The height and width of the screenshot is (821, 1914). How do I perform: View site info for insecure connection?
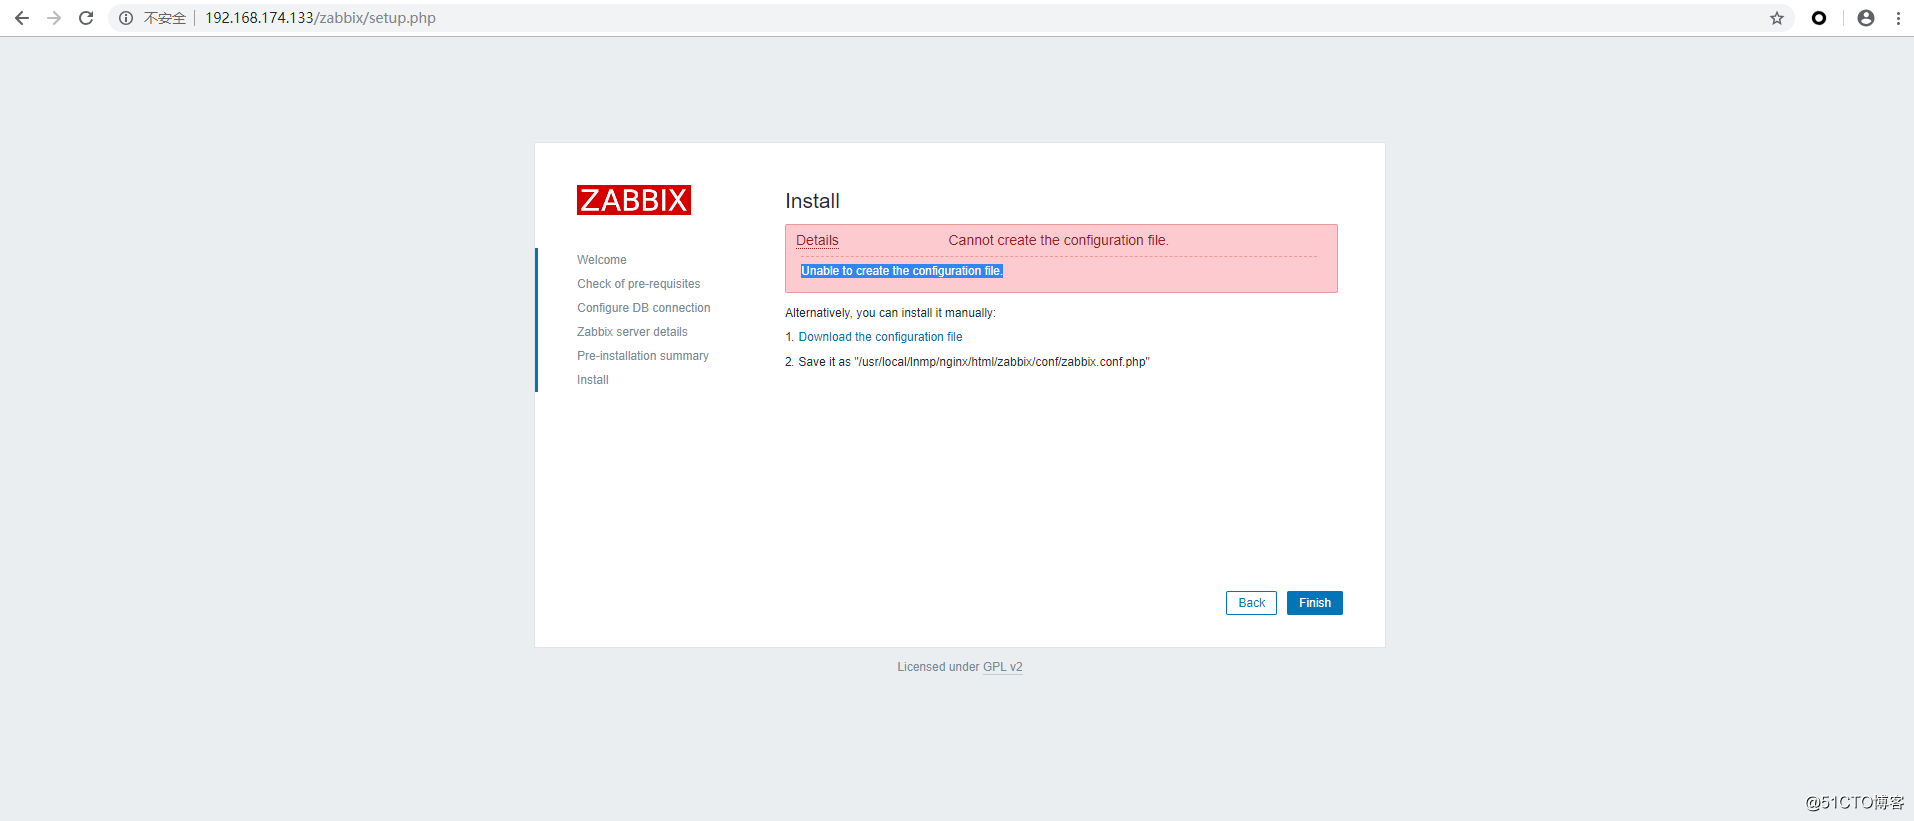point(126,18)
